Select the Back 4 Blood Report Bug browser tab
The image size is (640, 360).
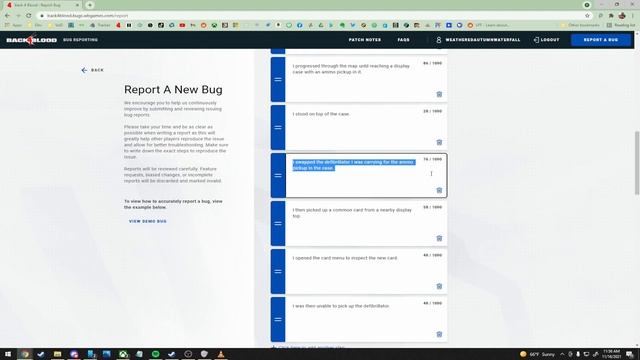click(43, 5)
